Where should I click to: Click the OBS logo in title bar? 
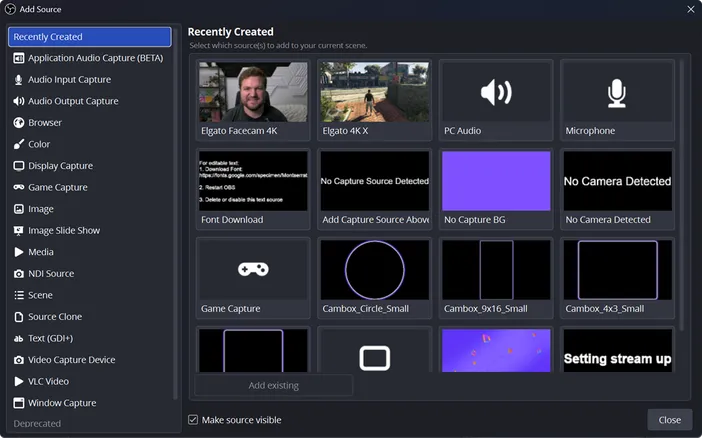[10, 9]
